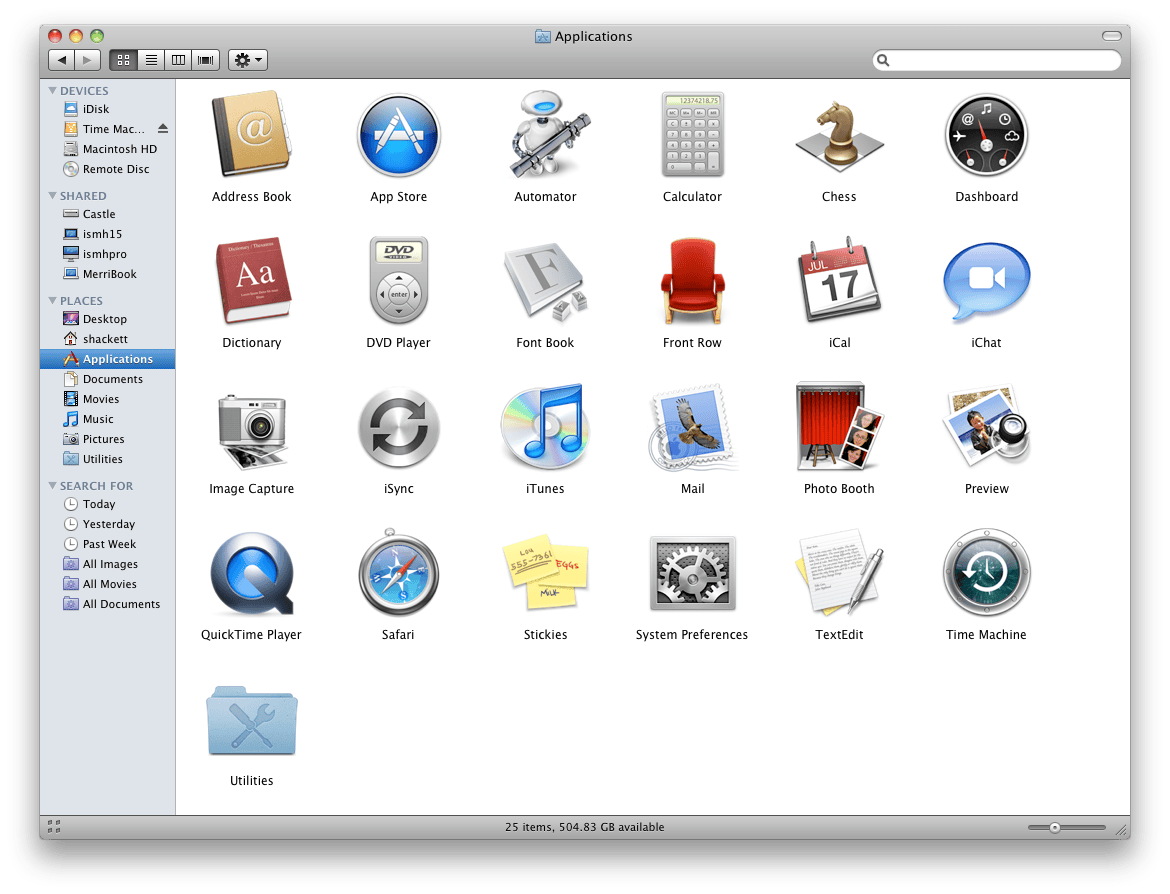Show All Movies search
Image resolution: width=1170 pixels, height=894 pixels.
coord(107,584)
